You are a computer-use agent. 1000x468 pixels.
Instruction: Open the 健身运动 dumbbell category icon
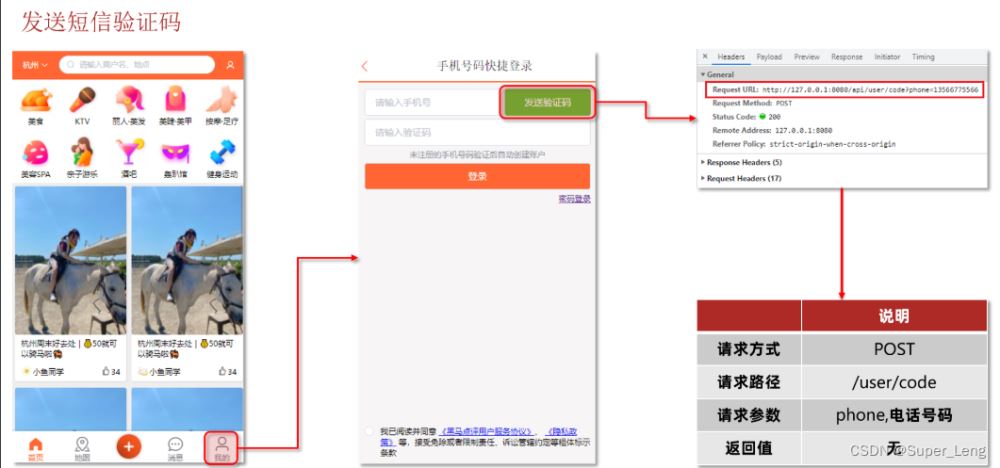222,153
